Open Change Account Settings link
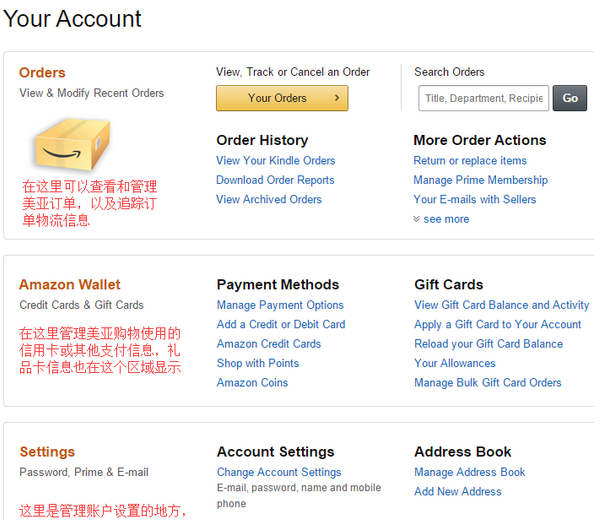The image size is (605, 520). pos(279,472)
